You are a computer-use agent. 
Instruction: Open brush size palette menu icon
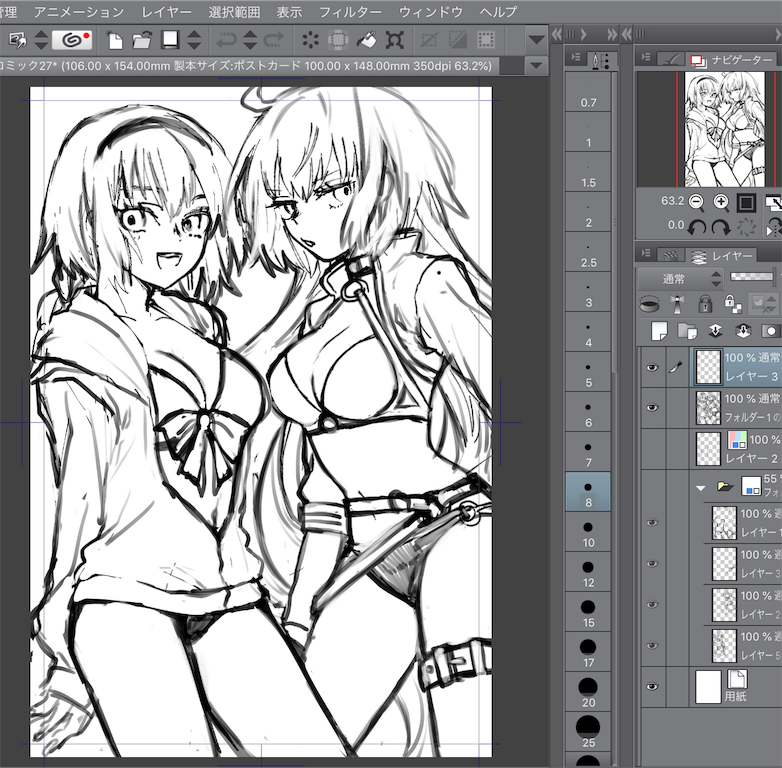pos(576,57)
